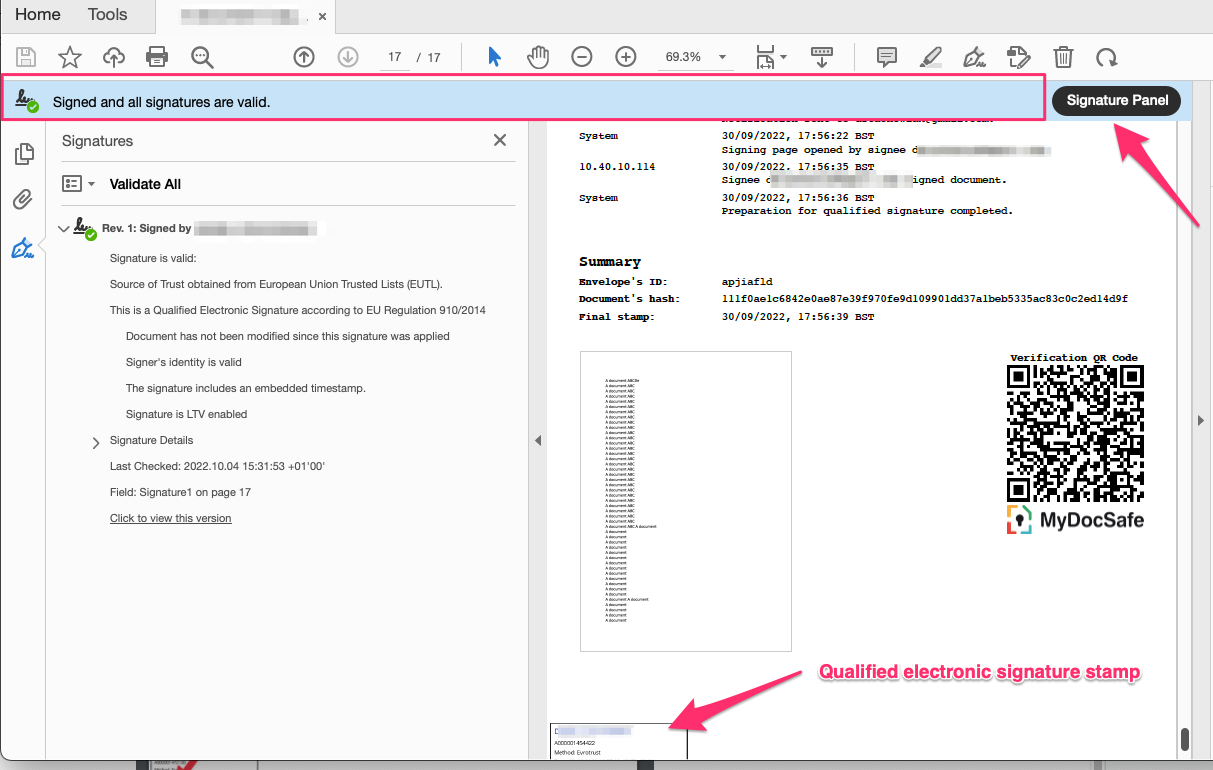The height and width of the screenshot is (770, 1213).
Task: Click the Signature Panel button
Action: point(1116,101)
